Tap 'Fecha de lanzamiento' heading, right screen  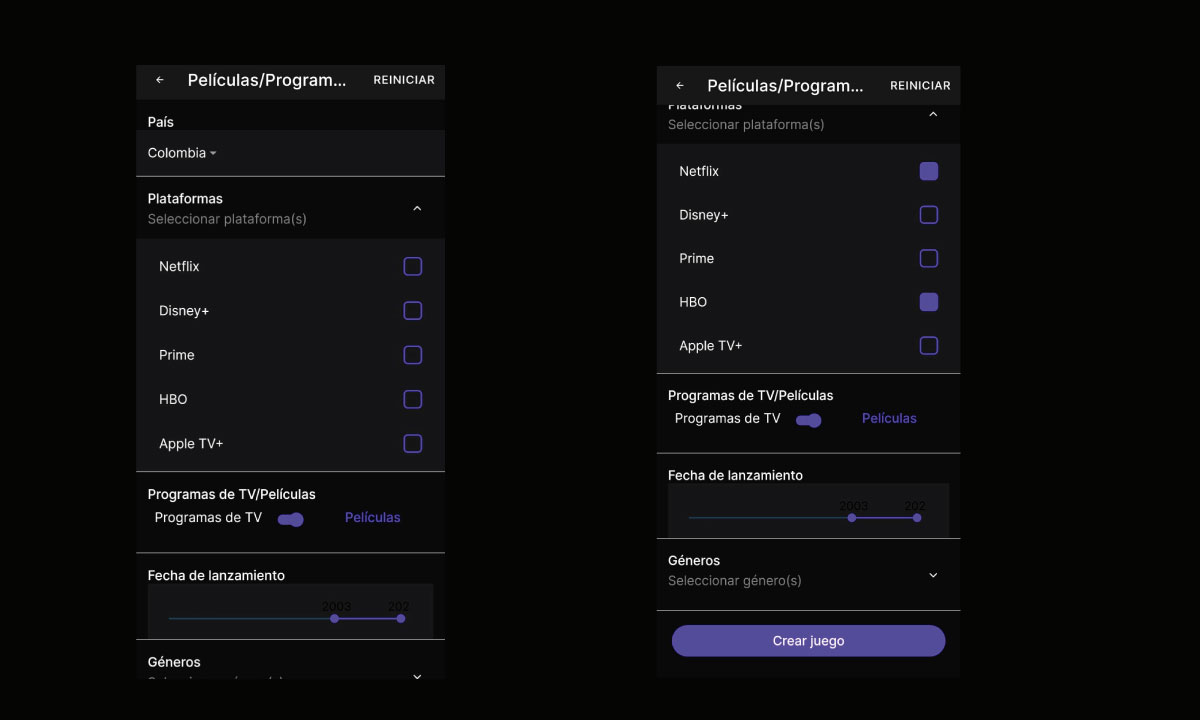pos(735,475)
